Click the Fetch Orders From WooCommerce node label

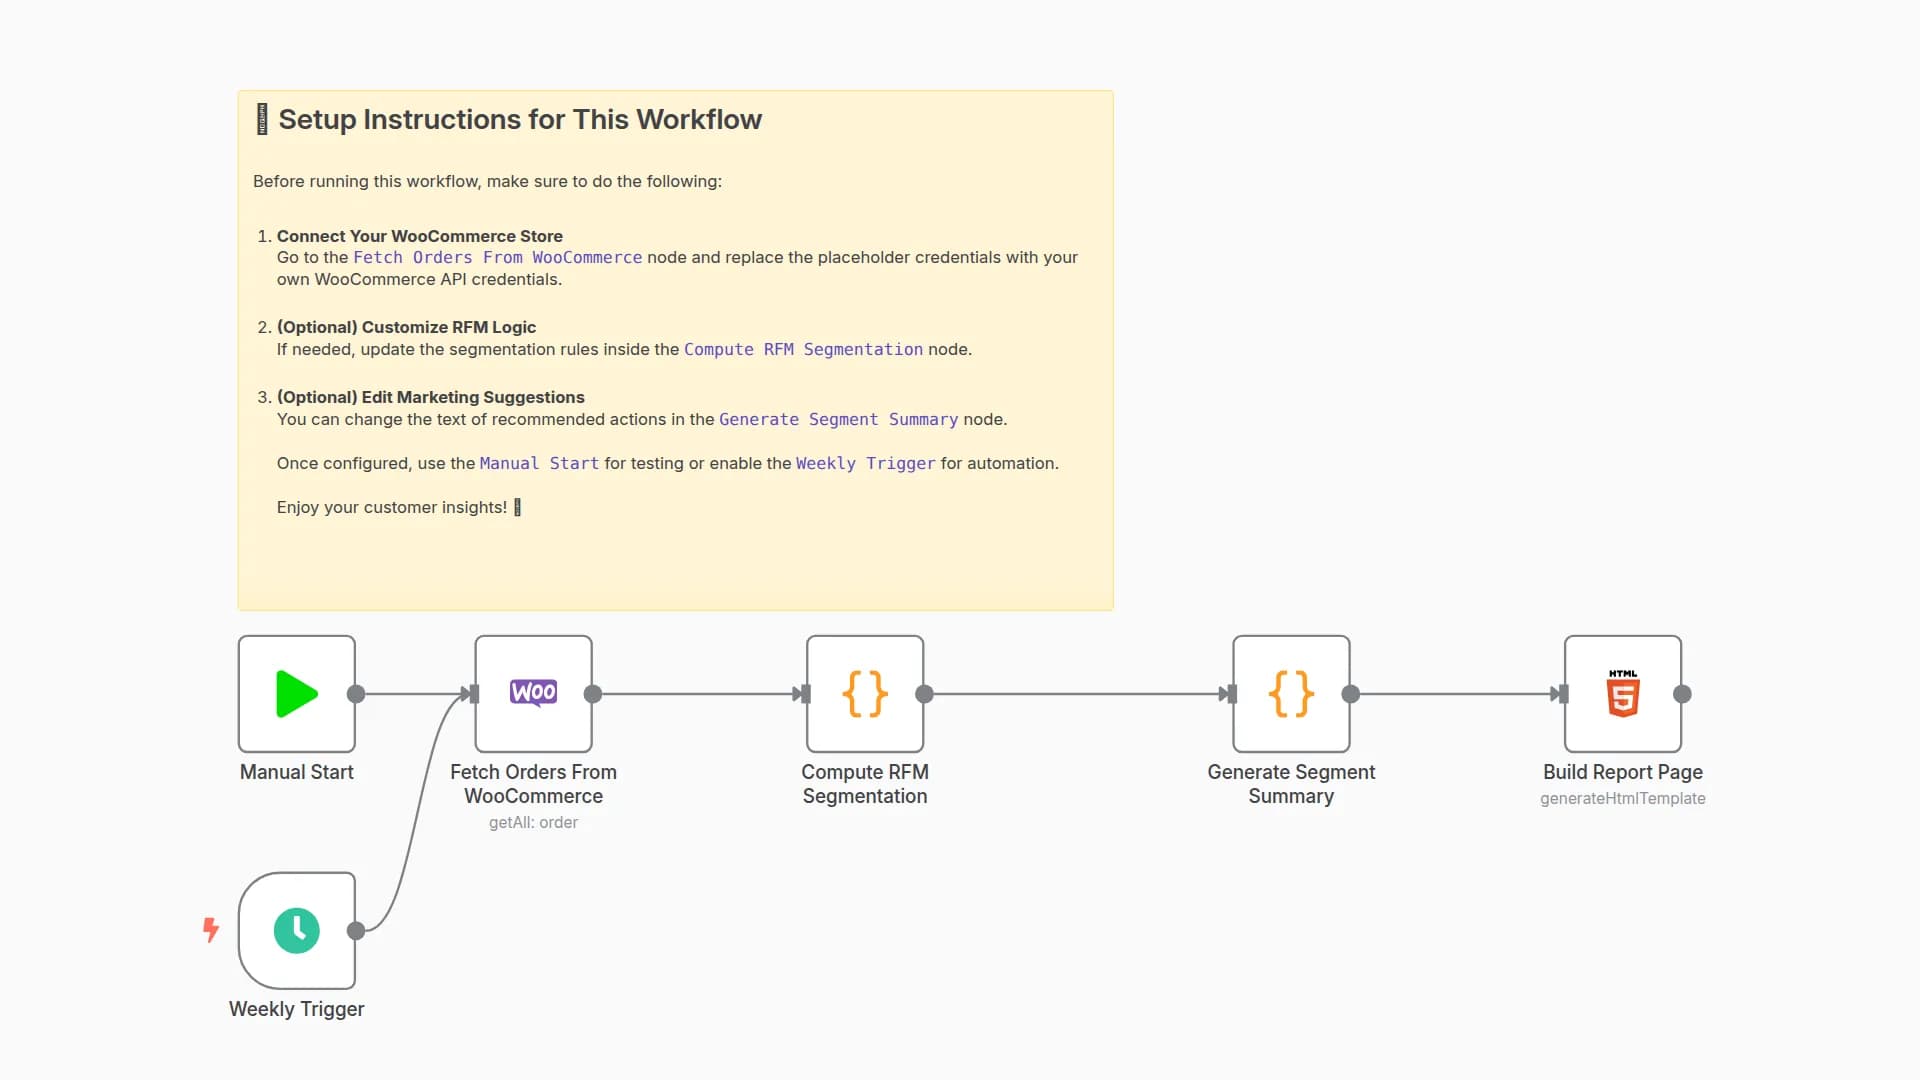(533, 784)
